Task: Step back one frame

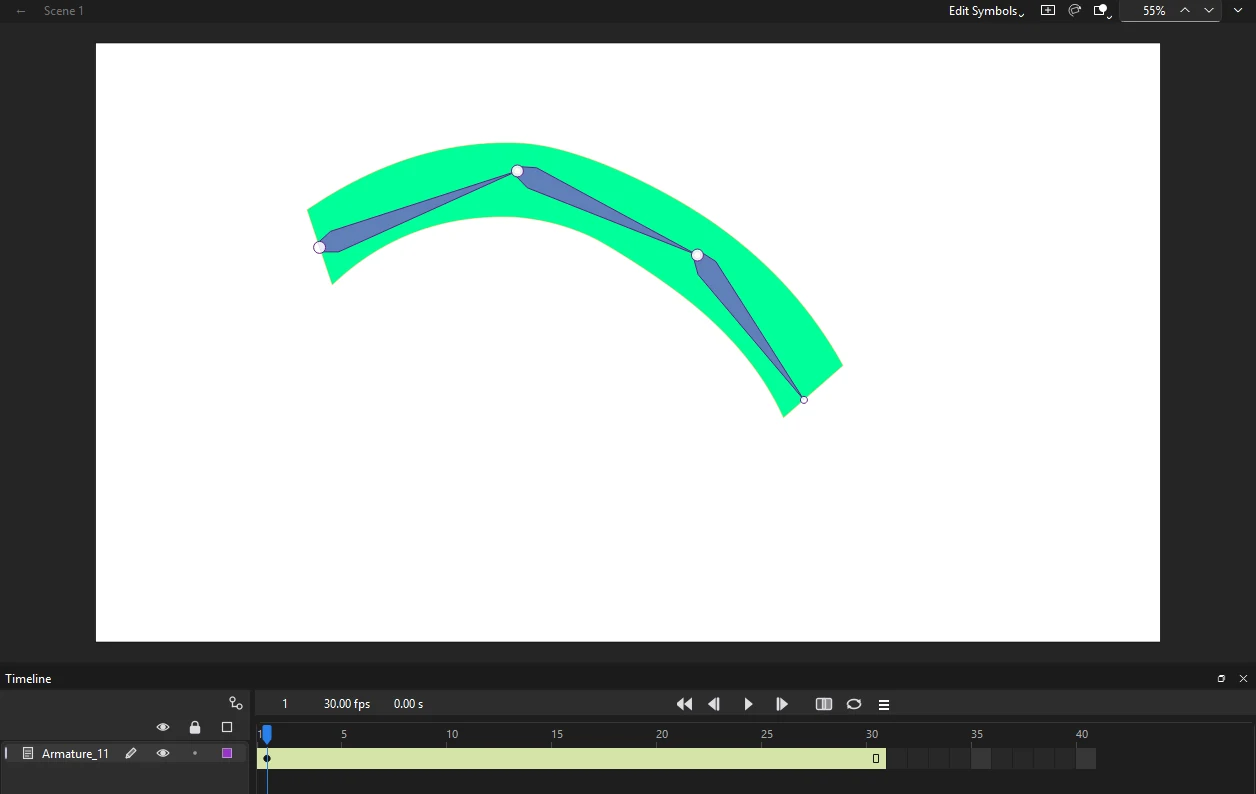Action: [x=714, y=704]
